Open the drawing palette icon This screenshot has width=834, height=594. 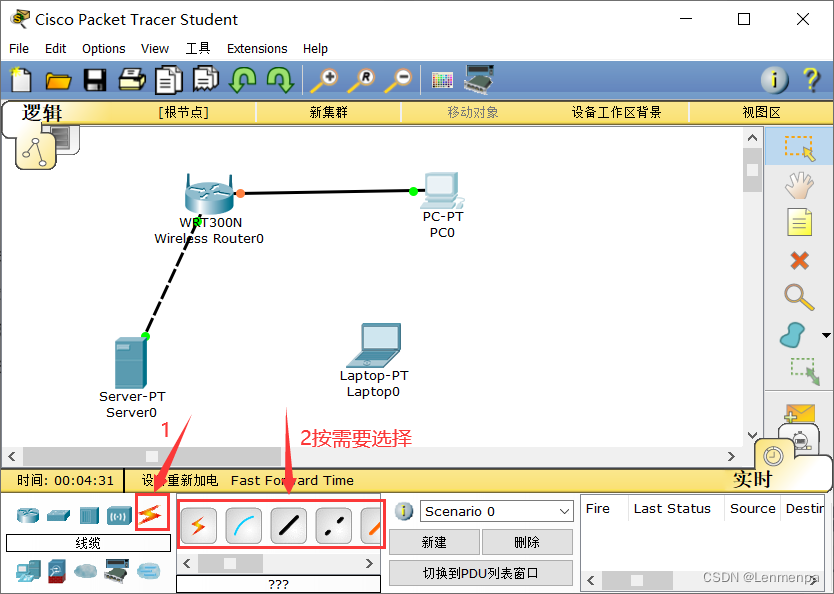442,80
